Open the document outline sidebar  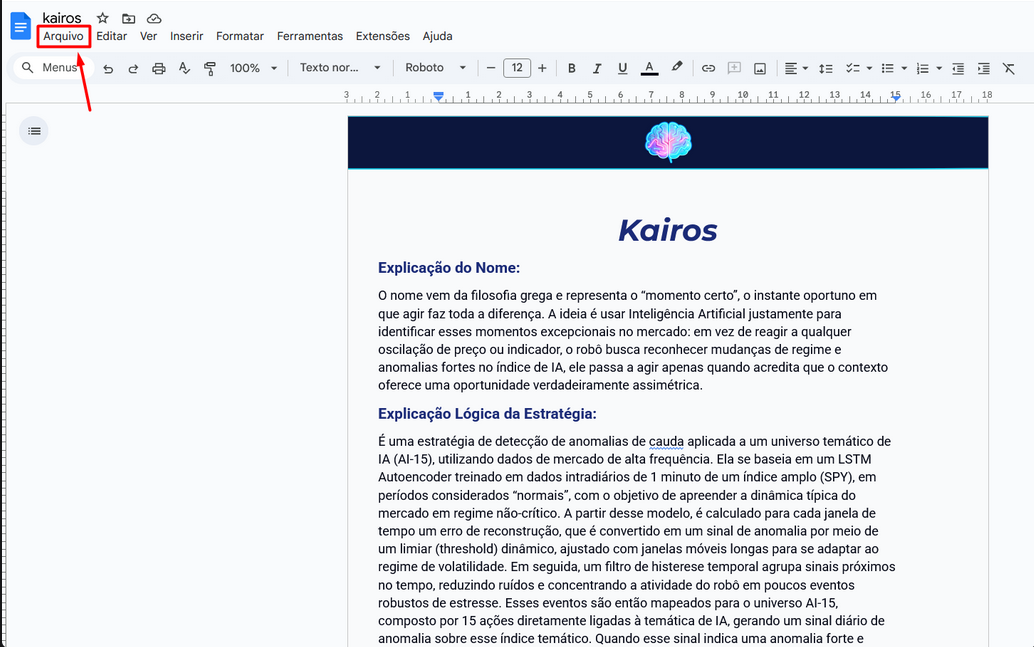tap(34, 131)
